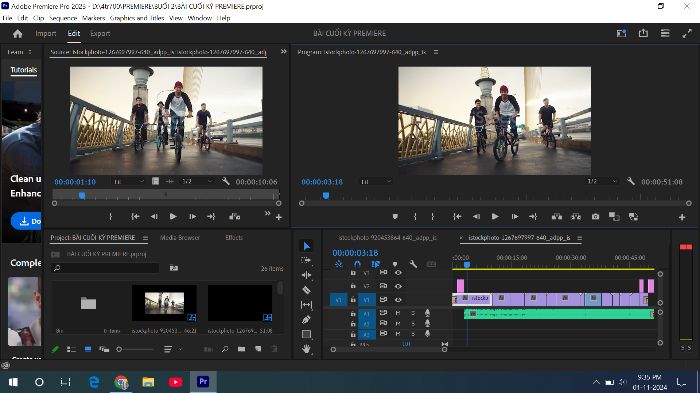Select the Pen tool
This screenshot has width=700, height=393.
(x=306, y=319)
